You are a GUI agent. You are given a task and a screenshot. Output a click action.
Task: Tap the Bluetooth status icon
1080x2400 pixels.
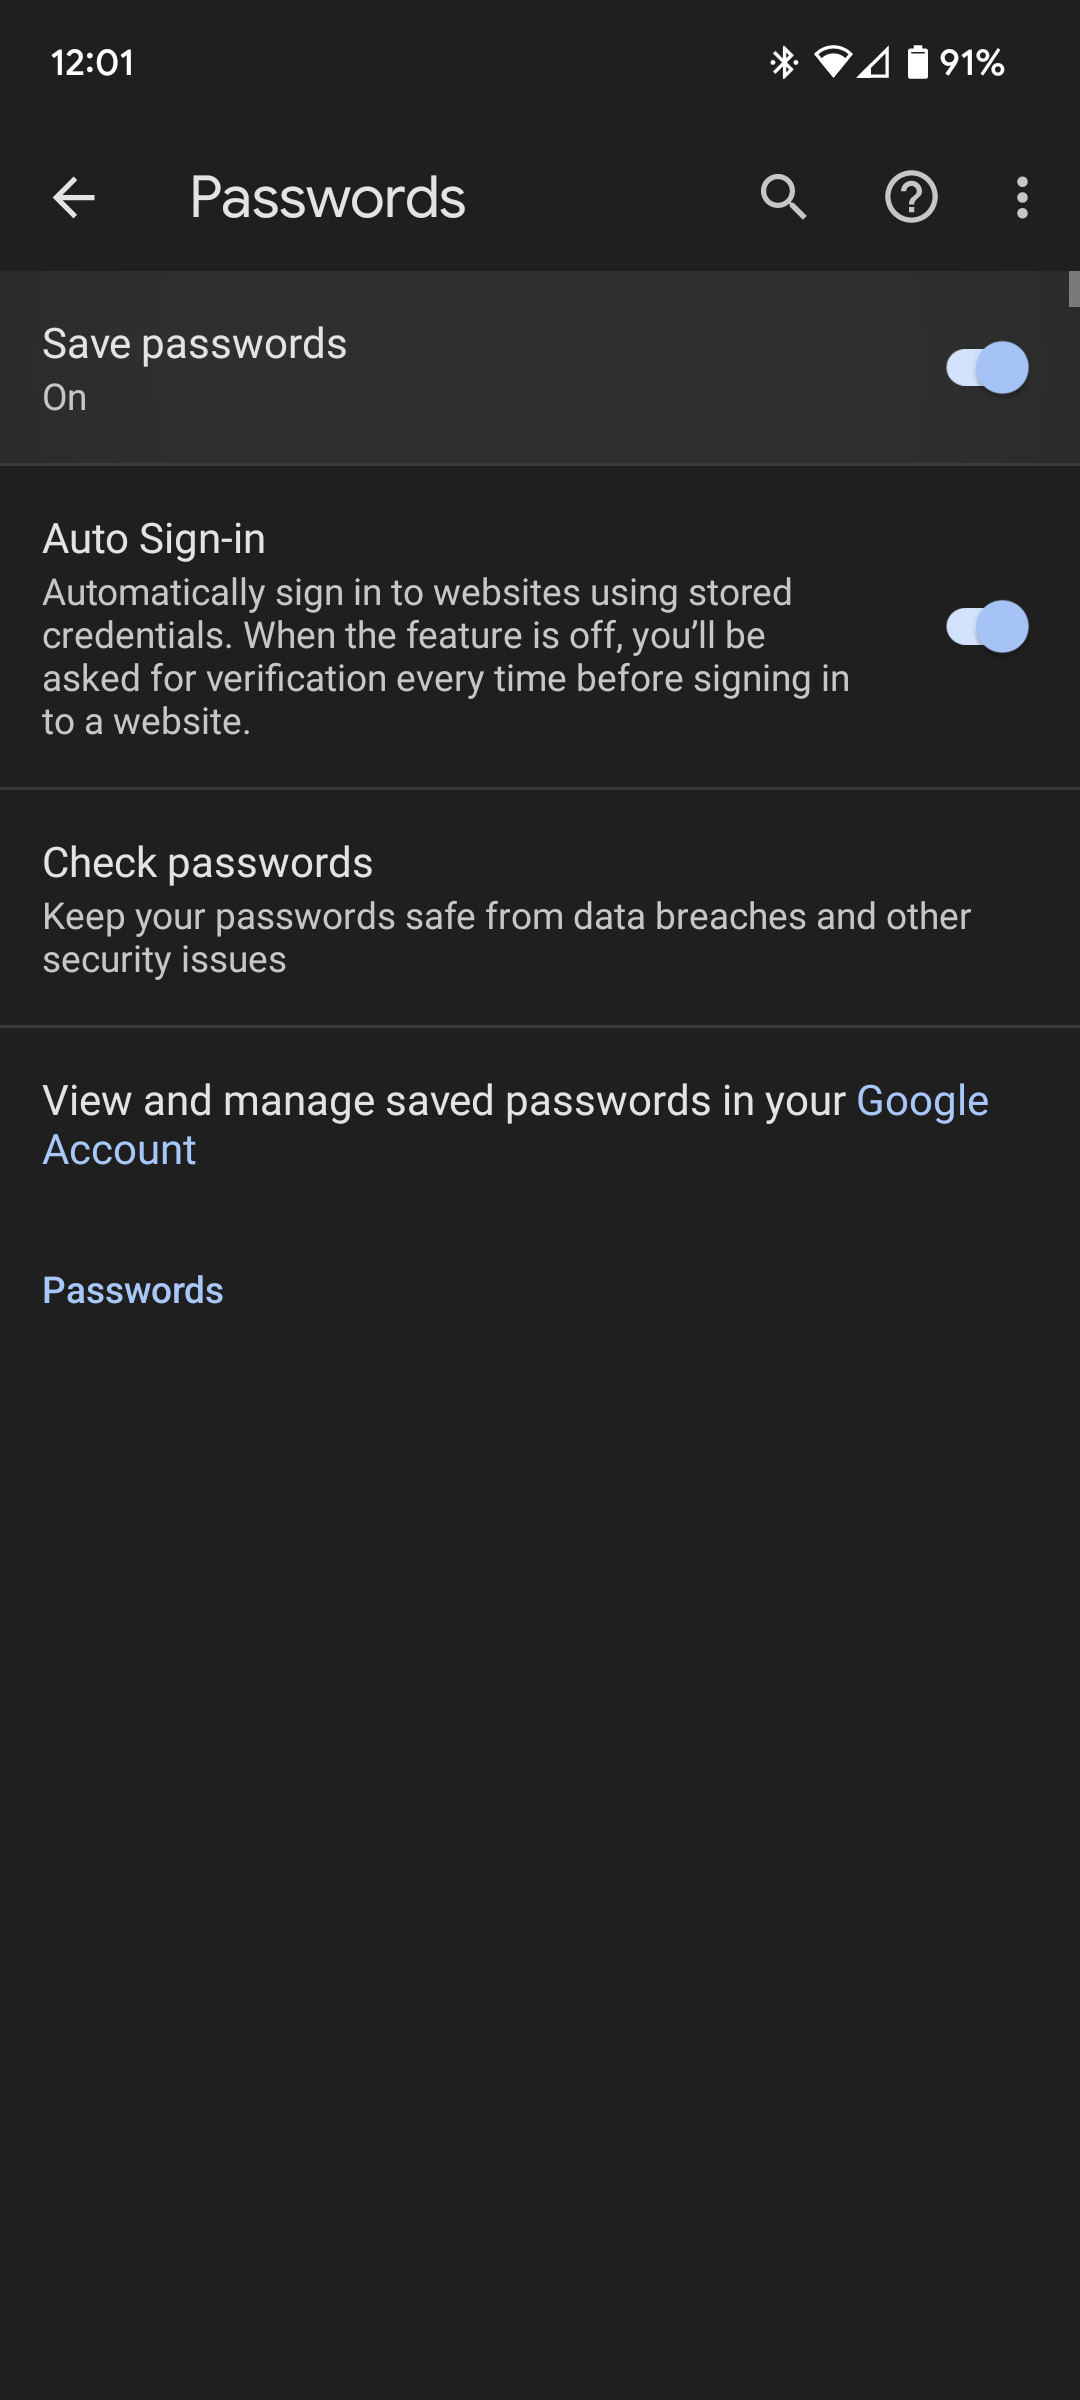[x=783, y=63]
